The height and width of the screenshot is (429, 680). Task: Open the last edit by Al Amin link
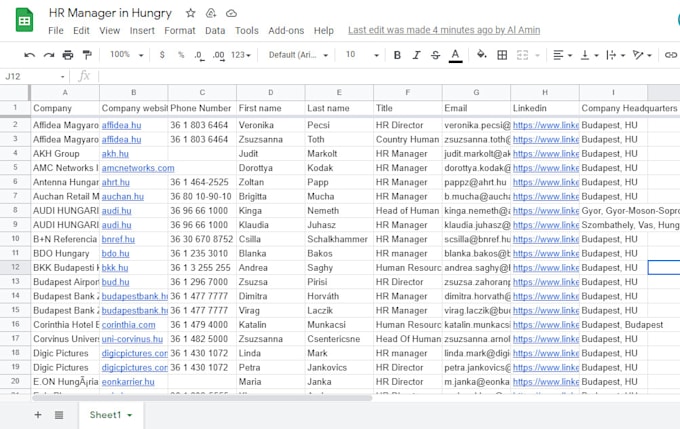click(x=444, y=30)
